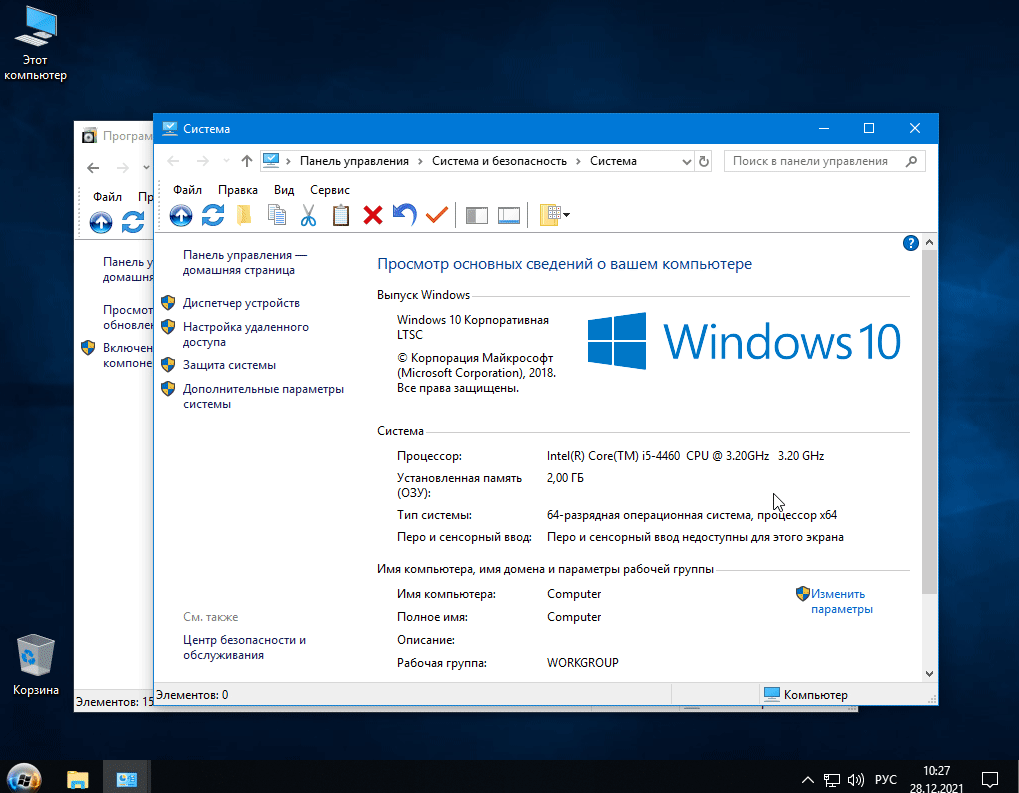Open Панель управления — домашняя страница link
Screen dimensions: 1019x793
click(x=245, y=263)
